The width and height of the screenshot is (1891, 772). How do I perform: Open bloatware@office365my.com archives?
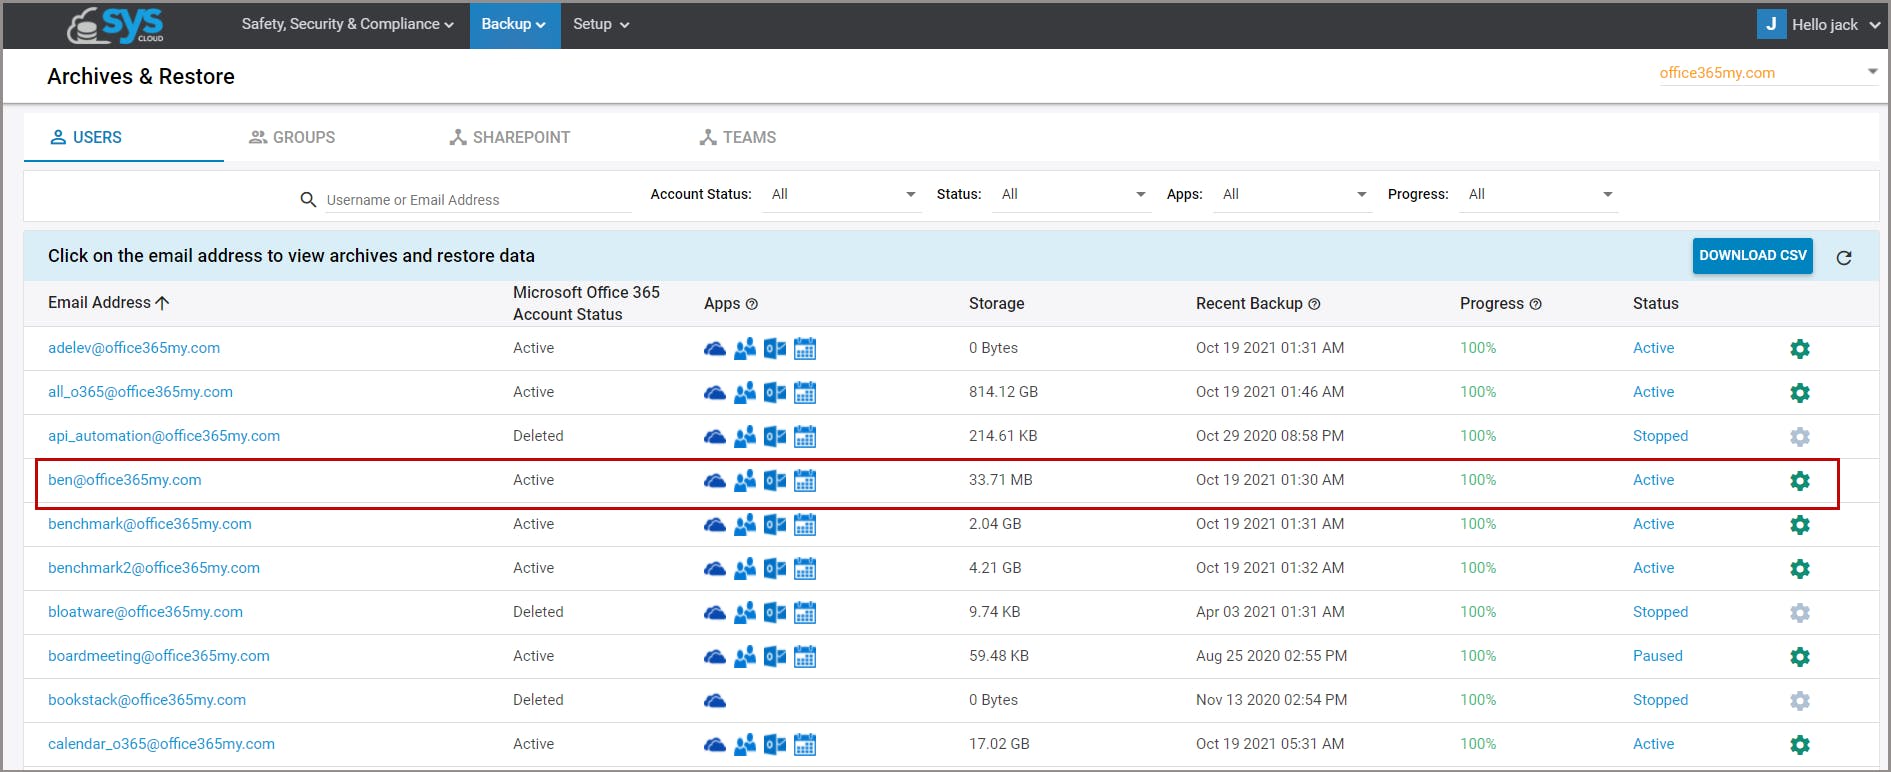(145, 612)
